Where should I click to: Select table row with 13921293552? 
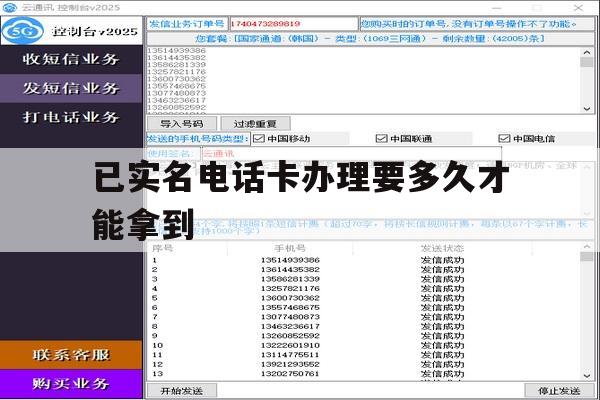[x=364, y=364]
